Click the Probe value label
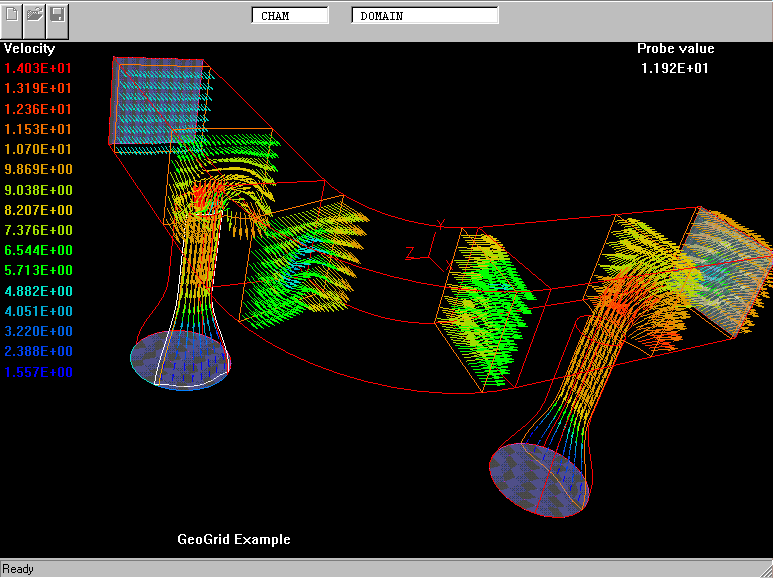773x578 pixels. pos(676,48)
